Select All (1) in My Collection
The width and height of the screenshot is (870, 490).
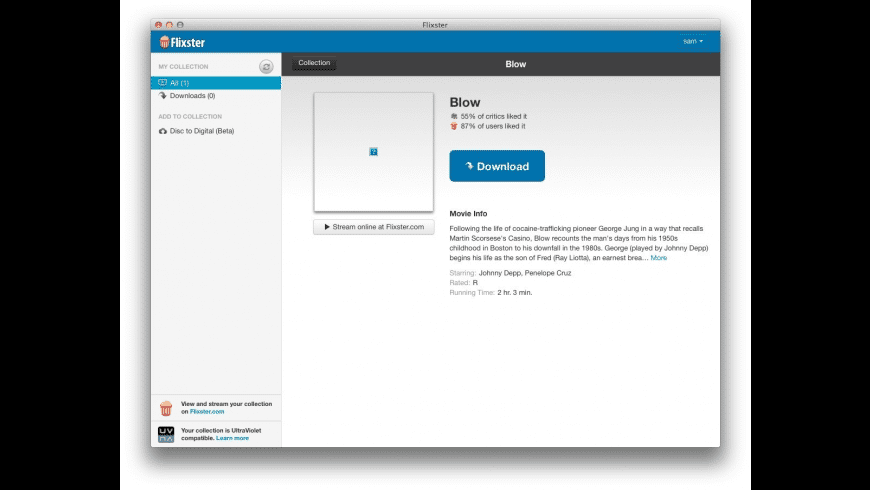(x=216, y=83)
